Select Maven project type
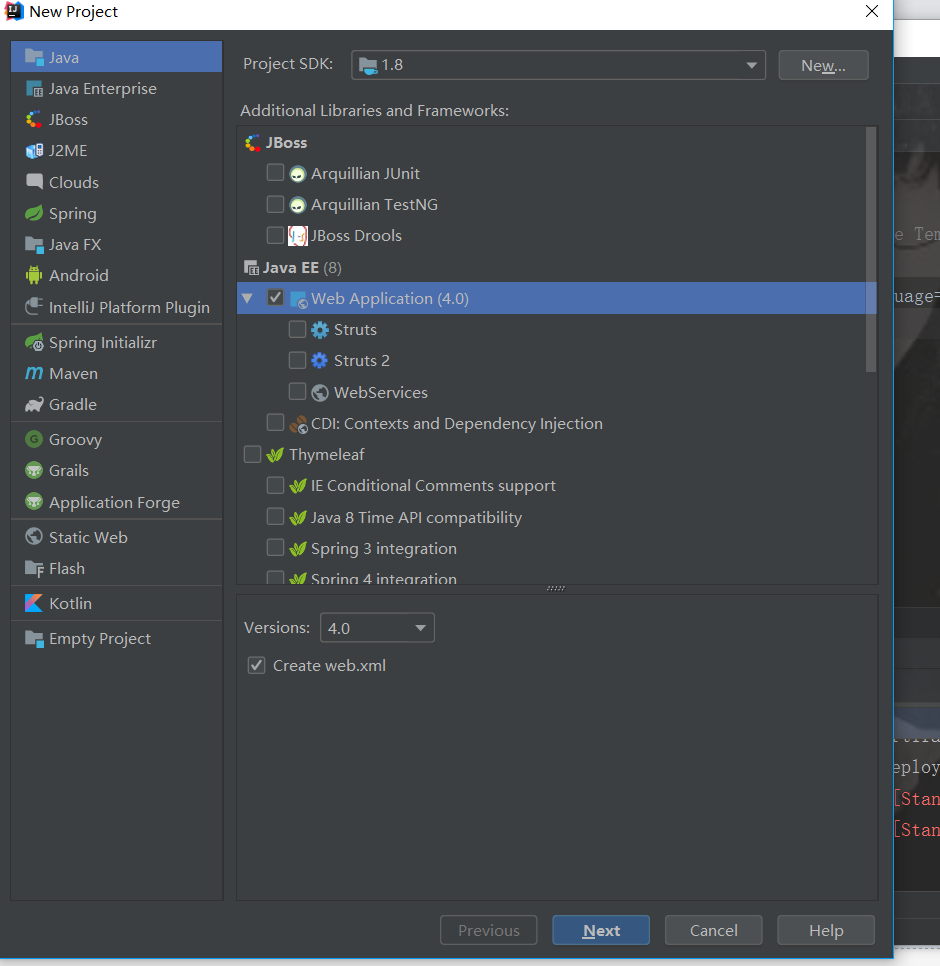 (x=116, y=373)
